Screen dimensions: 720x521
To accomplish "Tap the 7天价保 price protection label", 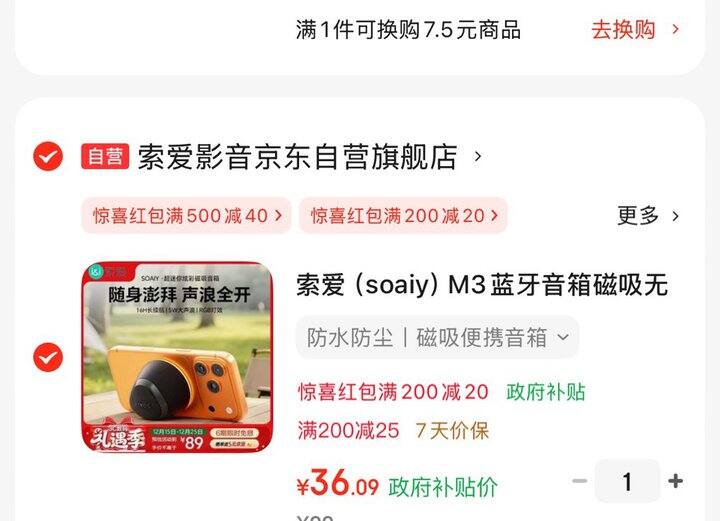I will [452, 431].
